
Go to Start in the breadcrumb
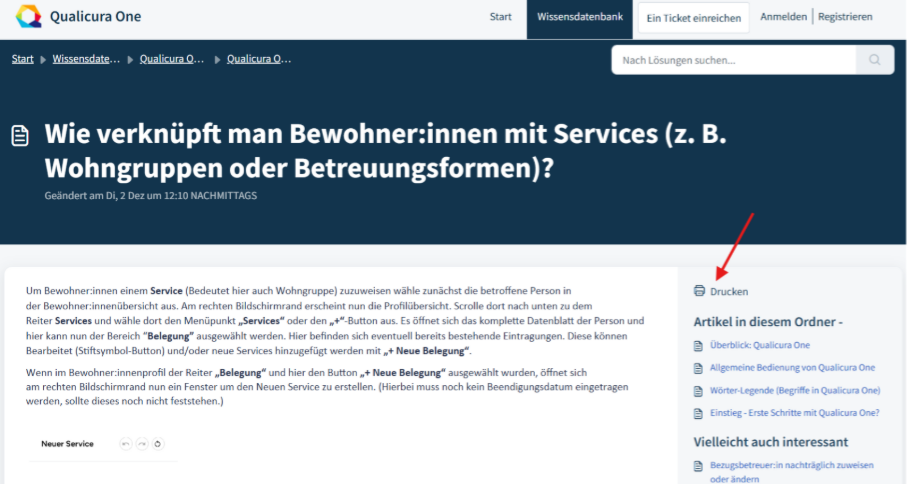[23, 59]
